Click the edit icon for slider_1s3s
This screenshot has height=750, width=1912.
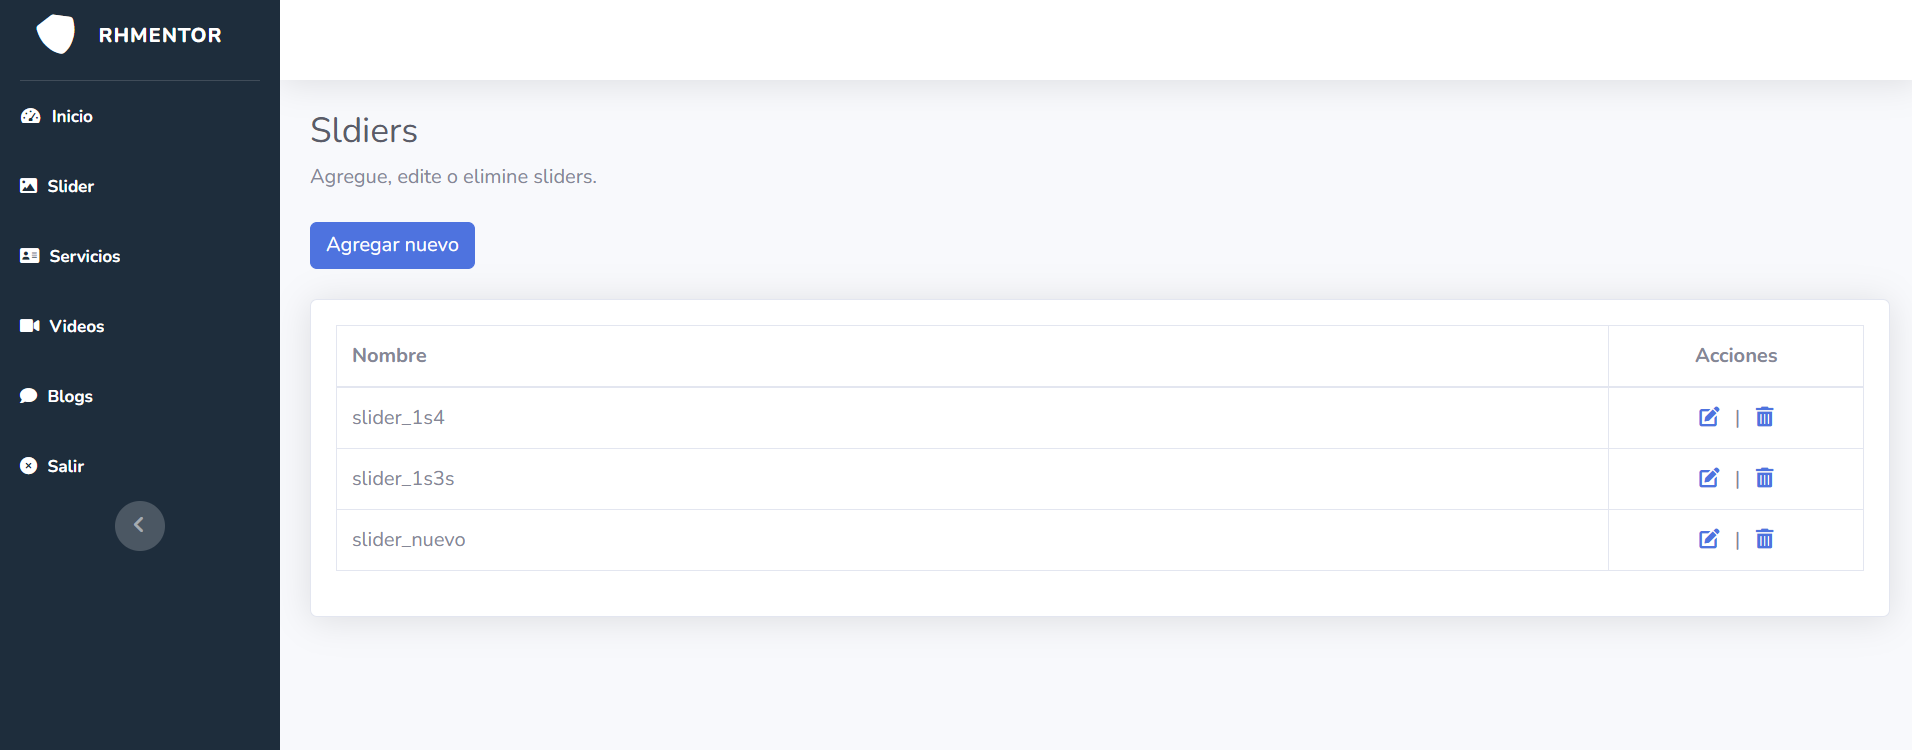click(1709, 478)
